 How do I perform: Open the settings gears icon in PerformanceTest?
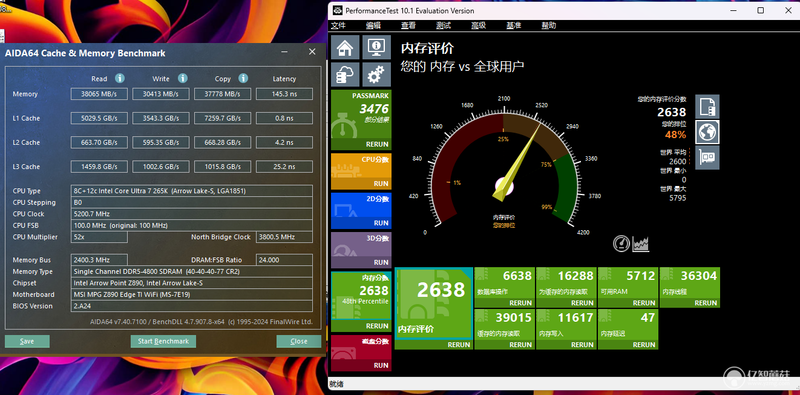377,75
